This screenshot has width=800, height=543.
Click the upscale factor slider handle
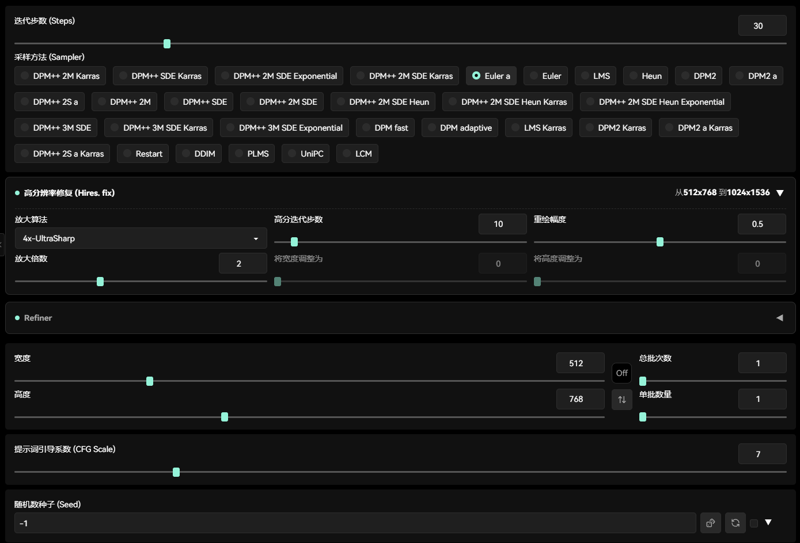click(101, 281)
